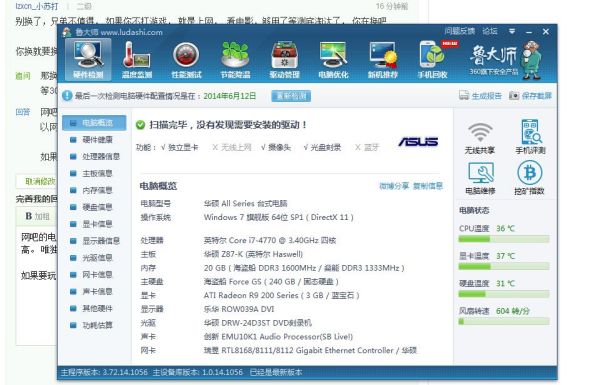Click the 重新检测 re-detect button
The image size is (600, 385).
(x=291, y=96)
